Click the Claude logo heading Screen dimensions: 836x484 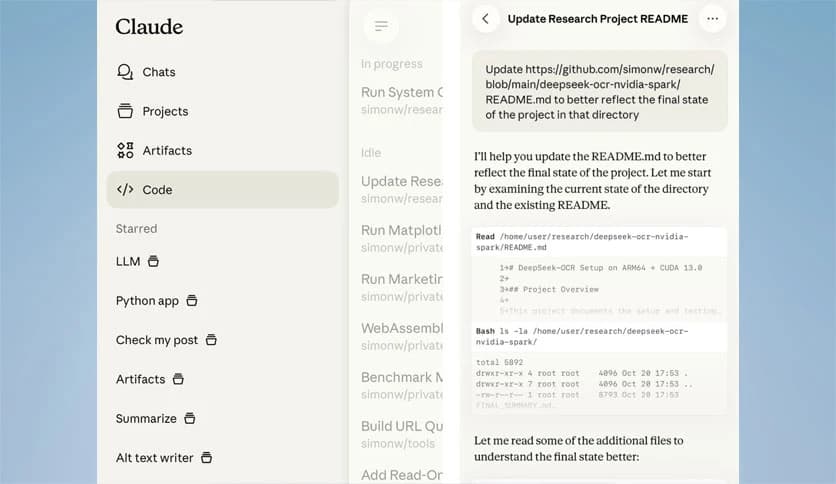click(x=149, y=27)
